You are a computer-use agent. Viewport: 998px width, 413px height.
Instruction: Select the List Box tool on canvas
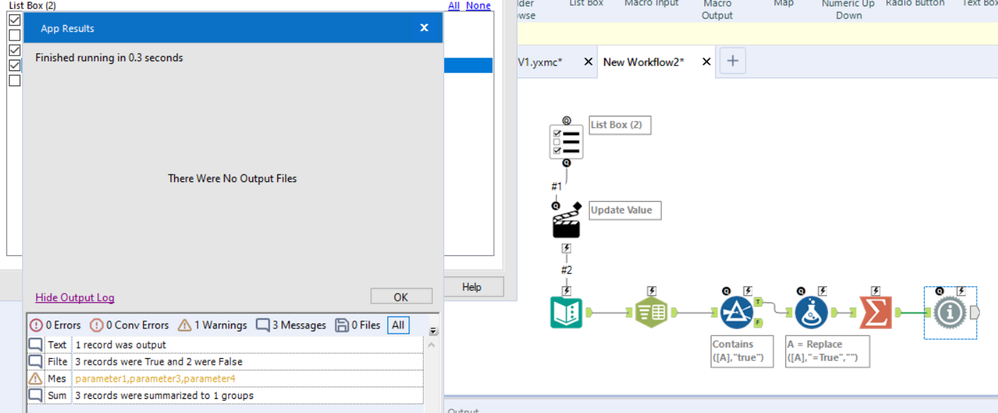566,141
